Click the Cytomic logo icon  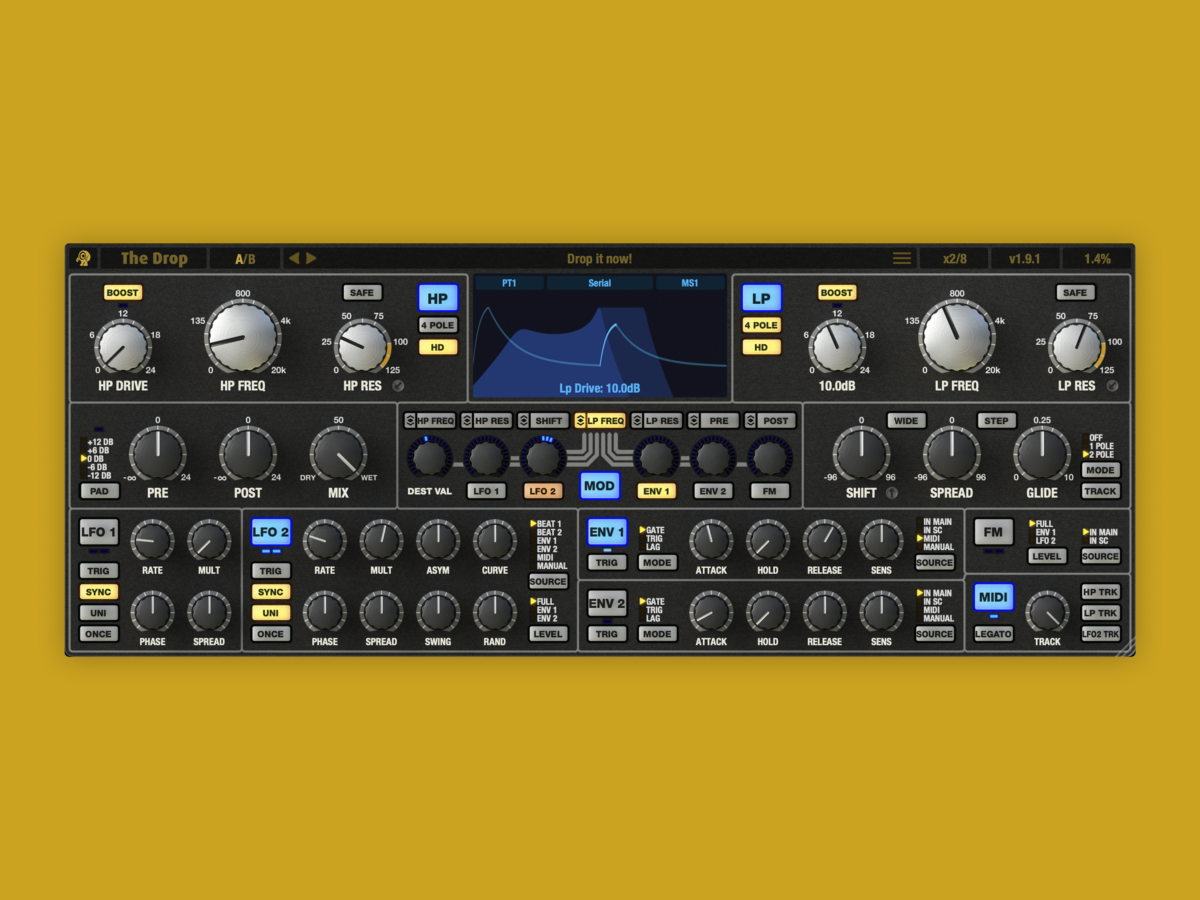pos(83,258)
